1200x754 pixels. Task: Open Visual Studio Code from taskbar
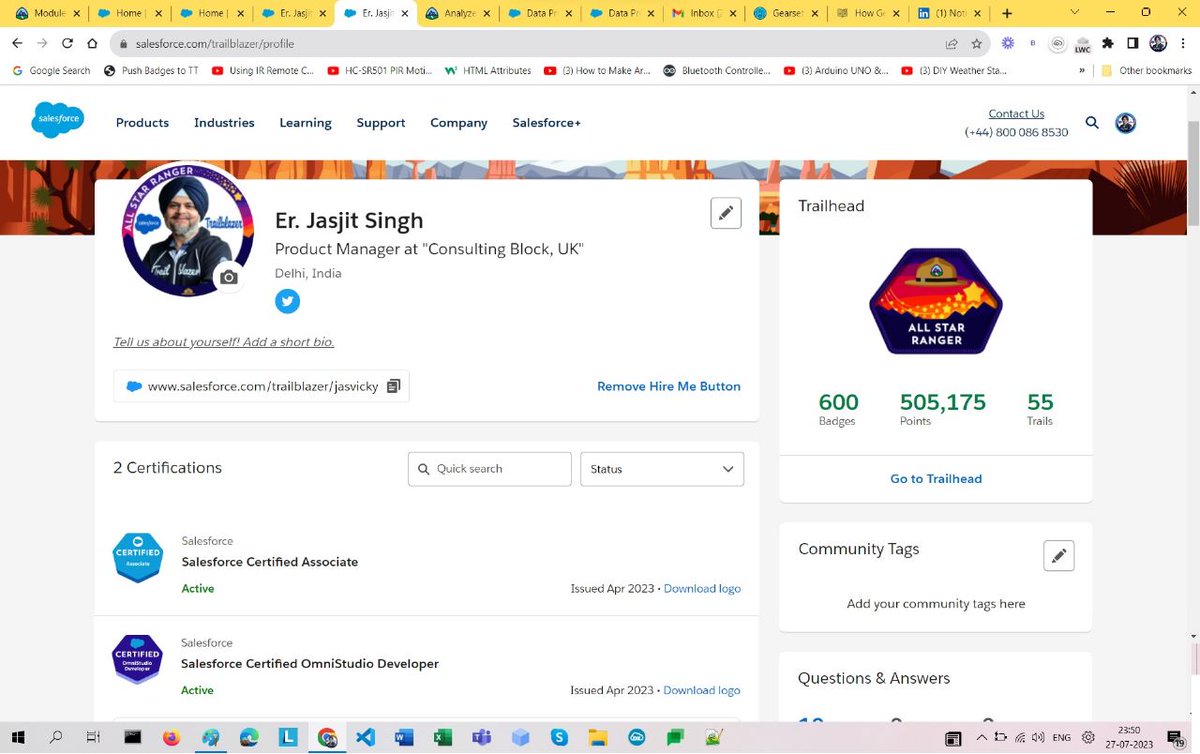point(365,738)
